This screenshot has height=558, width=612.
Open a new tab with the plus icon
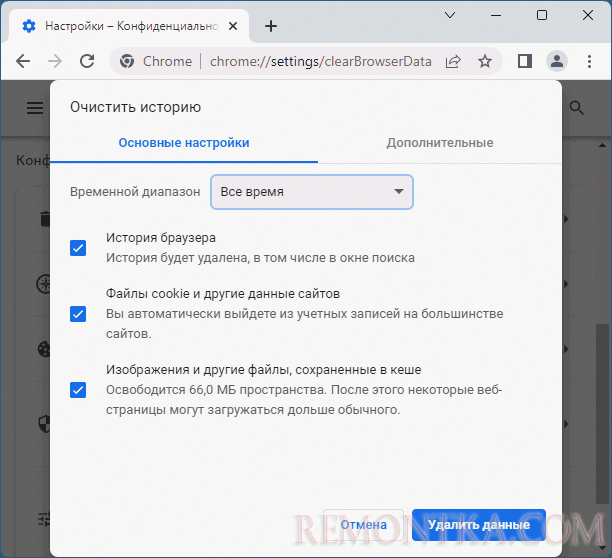click(x=271, y=26)
